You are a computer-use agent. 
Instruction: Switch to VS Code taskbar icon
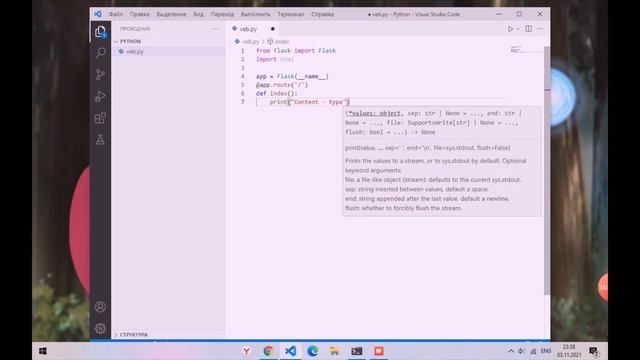(x=291, y=351)
